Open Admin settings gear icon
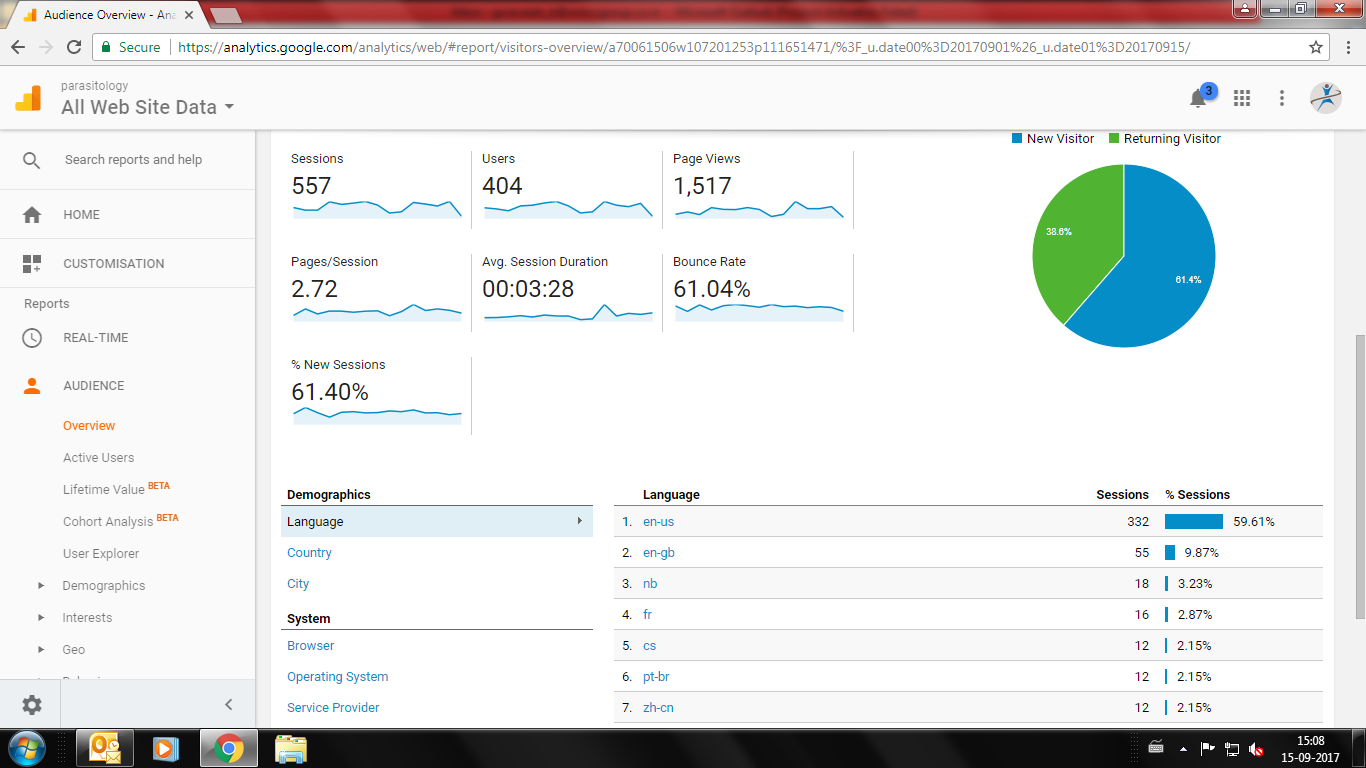Viewport: 1366px width, 768px height. [32, 705]
